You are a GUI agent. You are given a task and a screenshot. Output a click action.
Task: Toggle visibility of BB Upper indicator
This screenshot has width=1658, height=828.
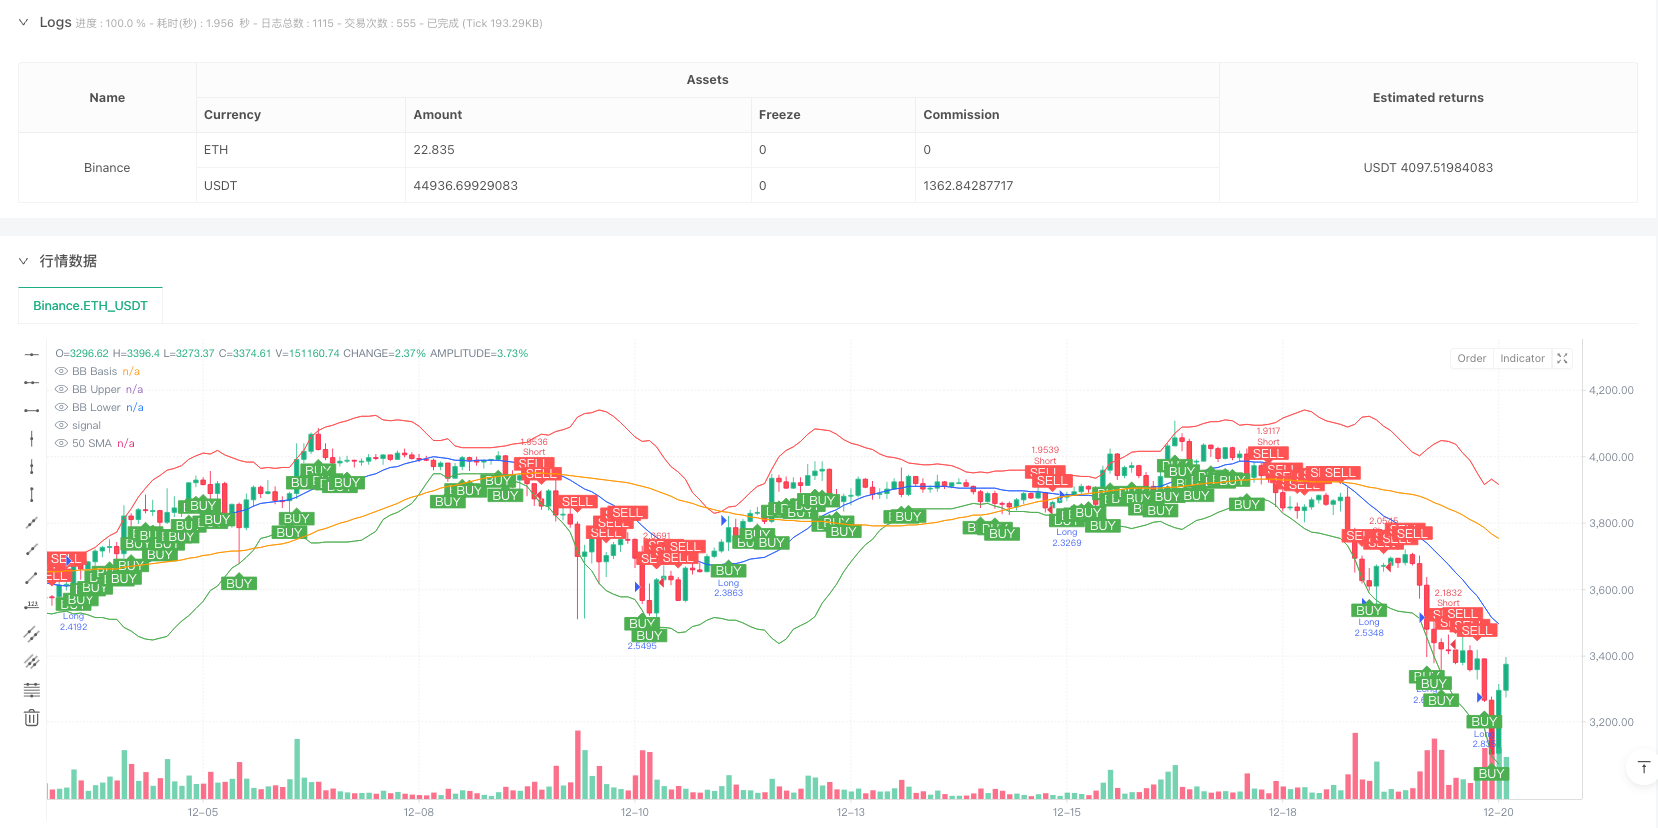62,389
